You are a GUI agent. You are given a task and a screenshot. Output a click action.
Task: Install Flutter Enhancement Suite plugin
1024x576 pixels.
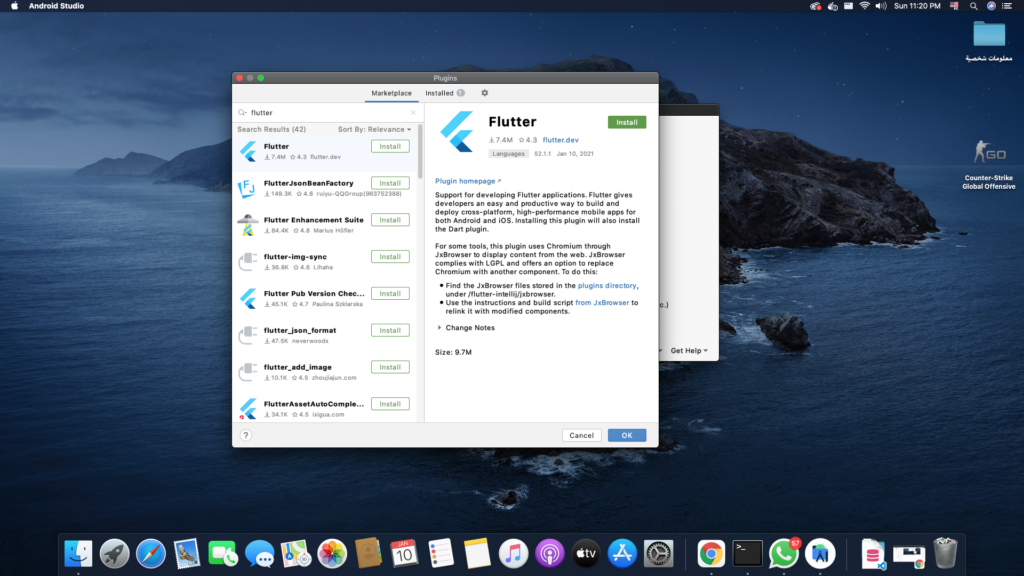390,220
